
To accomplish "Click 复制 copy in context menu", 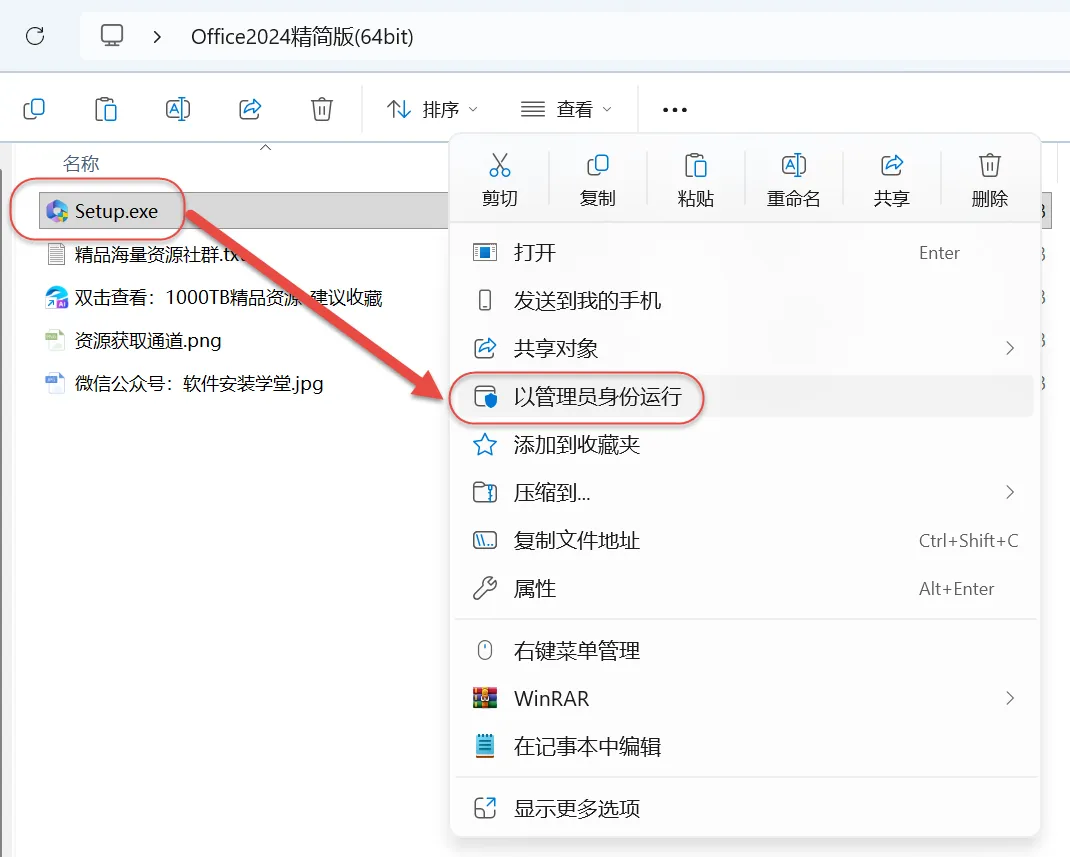I will (597, 180).
